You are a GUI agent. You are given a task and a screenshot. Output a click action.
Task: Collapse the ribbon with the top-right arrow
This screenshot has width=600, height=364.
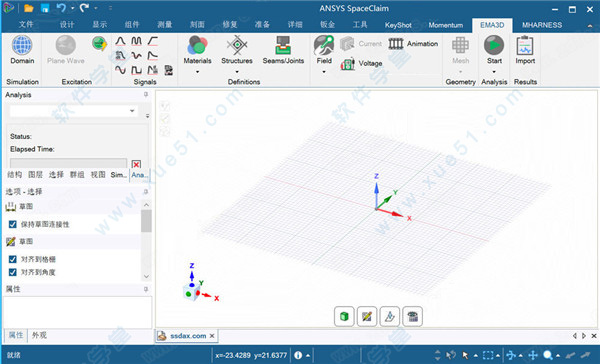[x=590, y=26]
